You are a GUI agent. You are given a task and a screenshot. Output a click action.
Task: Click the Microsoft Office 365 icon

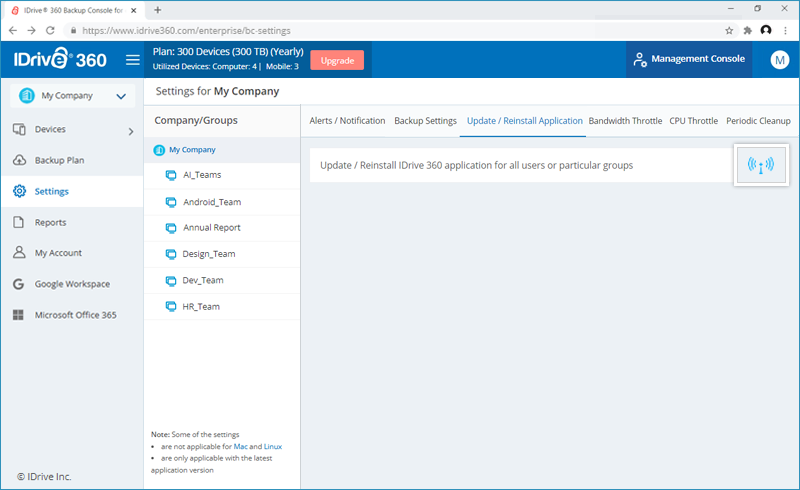point(18,315)
